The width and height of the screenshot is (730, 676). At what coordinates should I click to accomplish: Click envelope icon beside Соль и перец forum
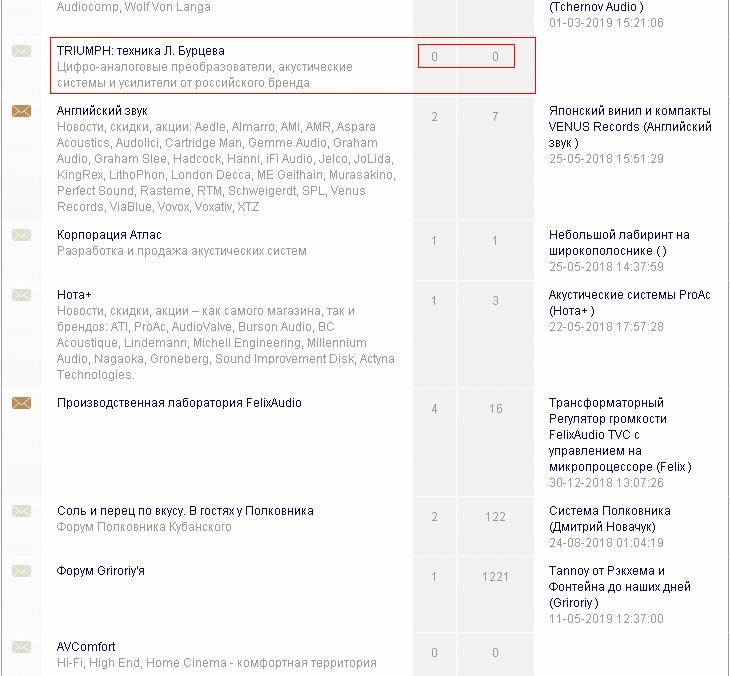(21, 511)
